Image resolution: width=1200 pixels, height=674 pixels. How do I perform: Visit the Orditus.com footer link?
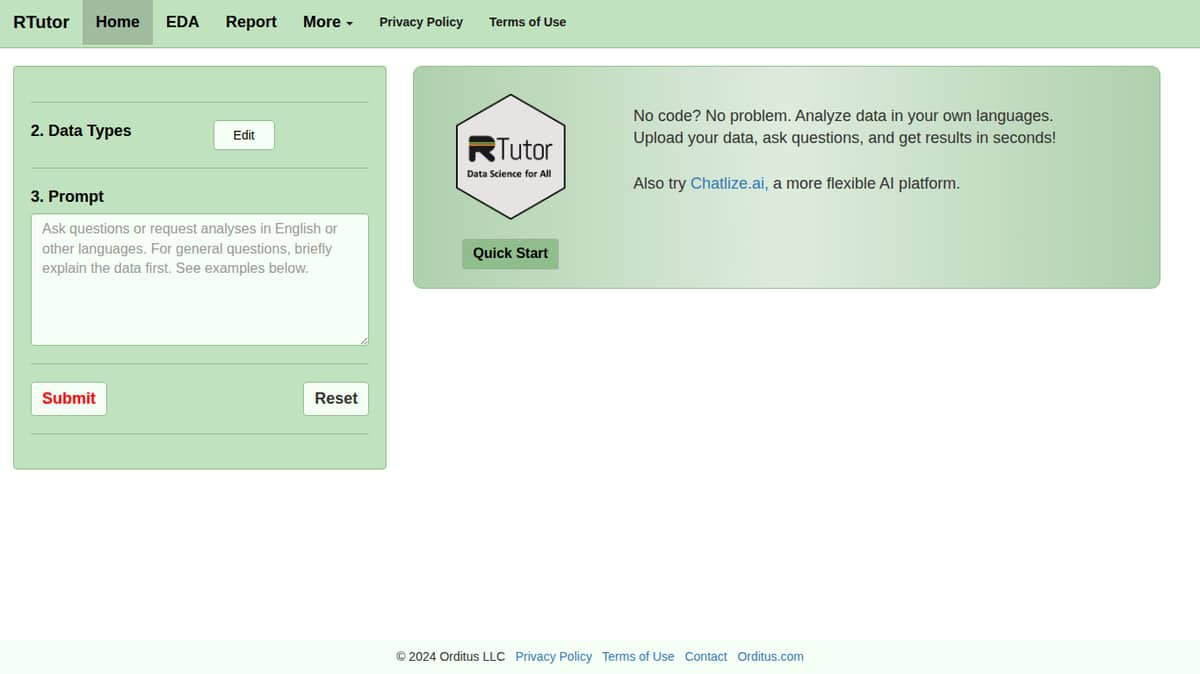point(770,657)
